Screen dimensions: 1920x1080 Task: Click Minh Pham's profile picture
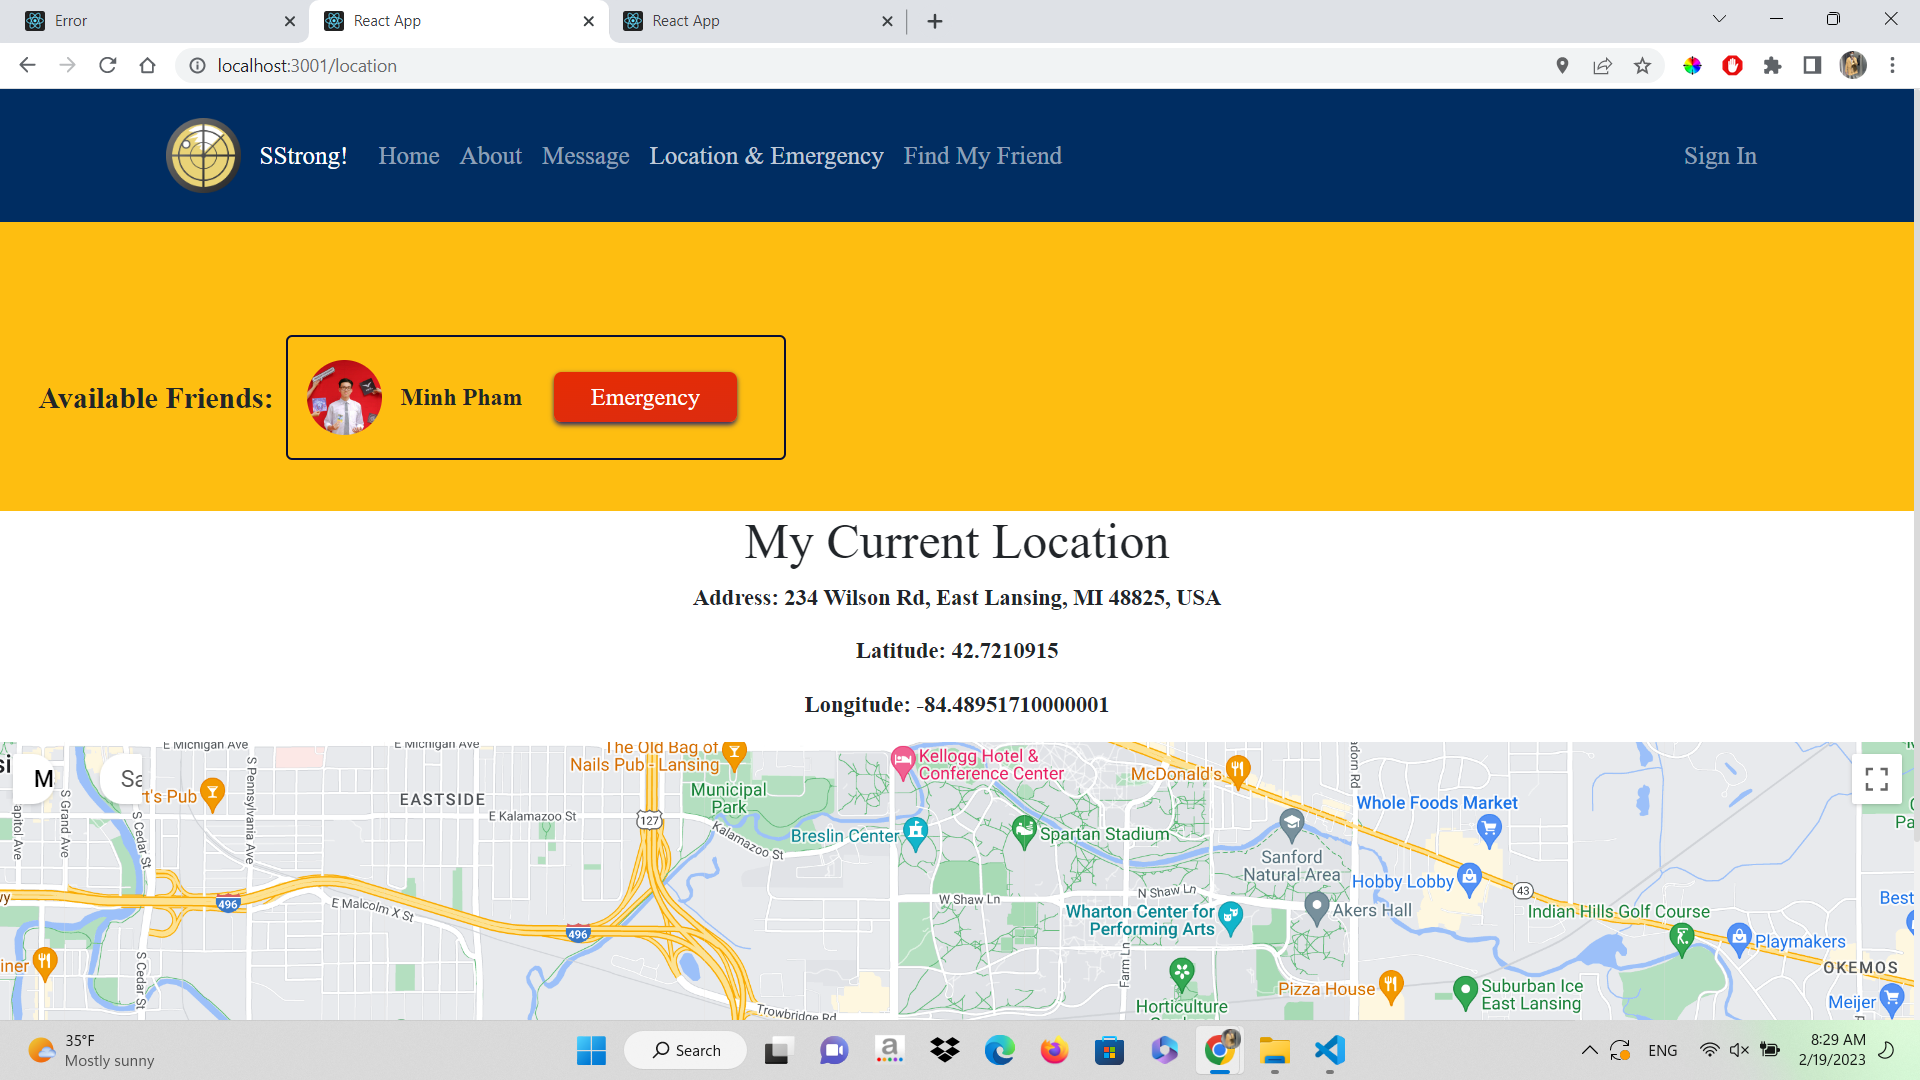(x=344, y=398)
